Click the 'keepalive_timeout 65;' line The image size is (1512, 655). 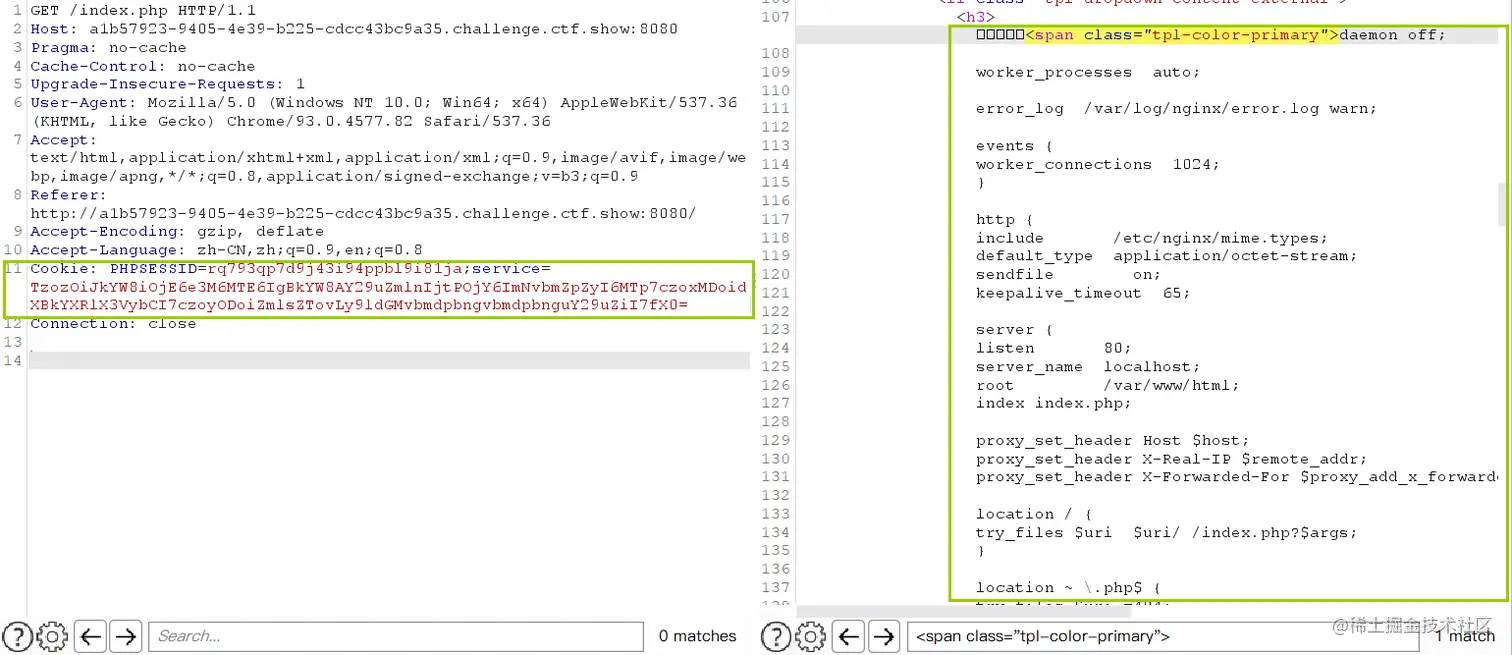[x=1084, y=293]
